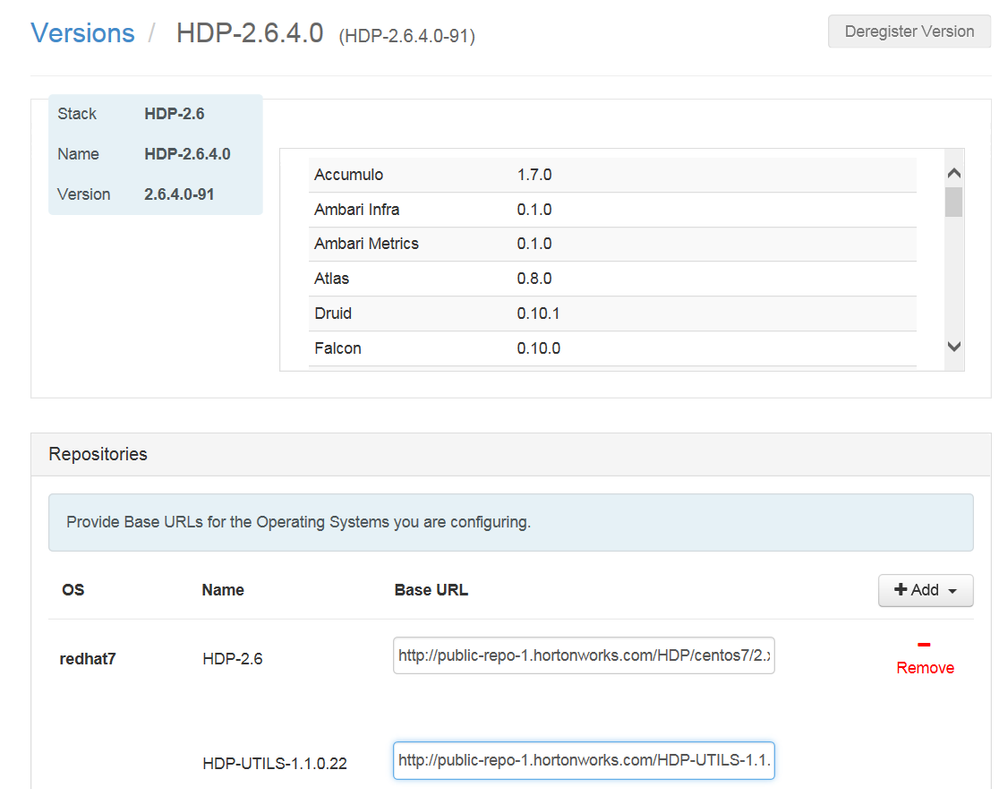The height and width of the screenshot is (789, 999).
Task: Focus the HDP-2.6 Base URL field
Action: [583, 656]
